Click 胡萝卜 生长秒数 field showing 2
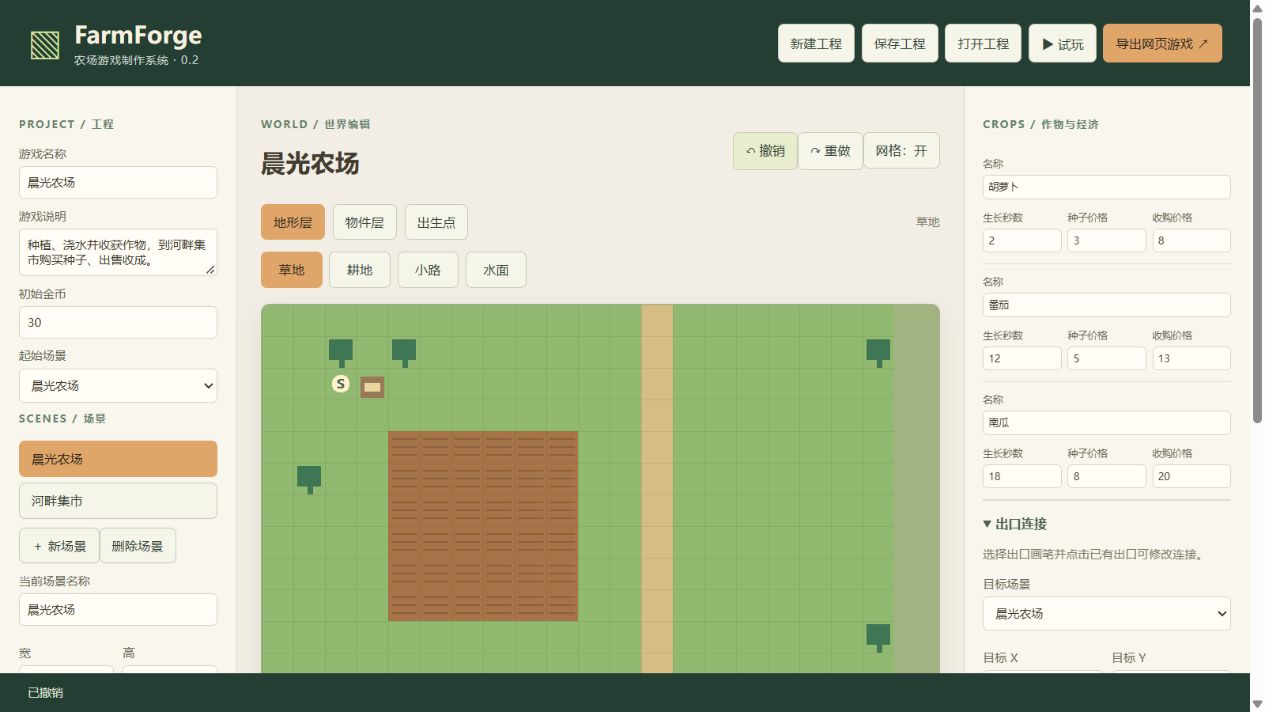The image size is (1265, 712). pyautogui.click(x=1022, y=240)
